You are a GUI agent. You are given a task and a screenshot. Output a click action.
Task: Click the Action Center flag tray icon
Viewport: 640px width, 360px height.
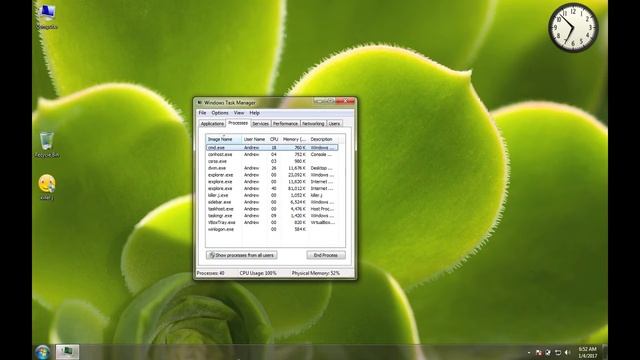539,353
